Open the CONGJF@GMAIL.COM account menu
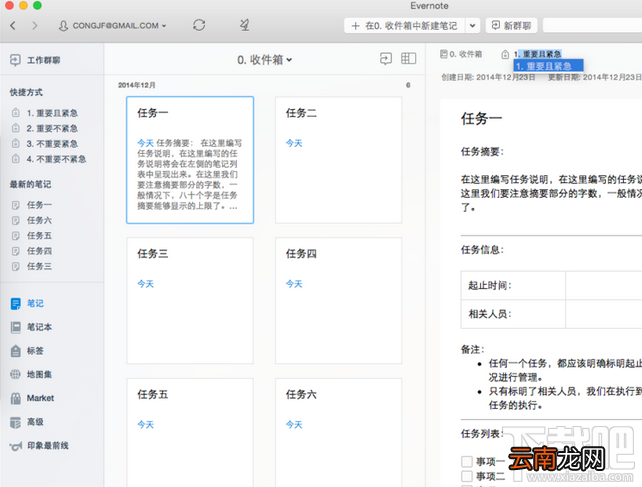The image size is (642, 487). click(113, 25)
